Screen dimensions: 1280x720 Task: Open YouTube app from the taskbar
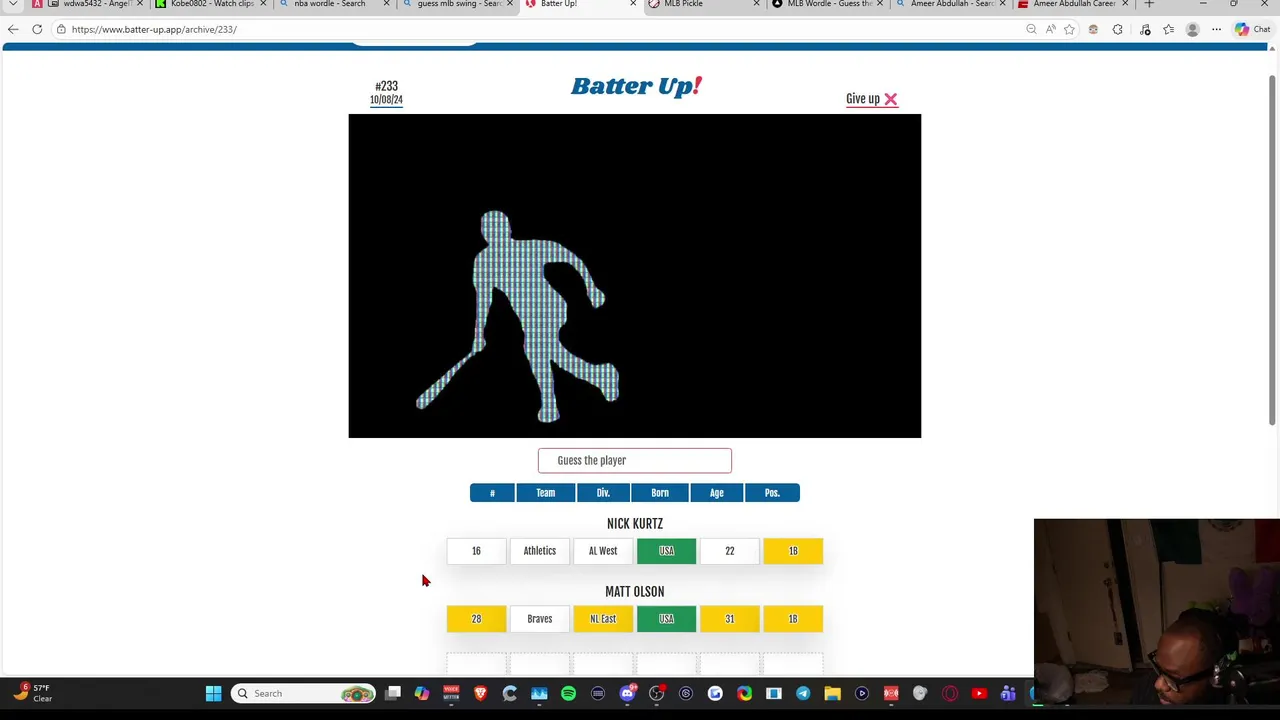[x=979, y=693]
